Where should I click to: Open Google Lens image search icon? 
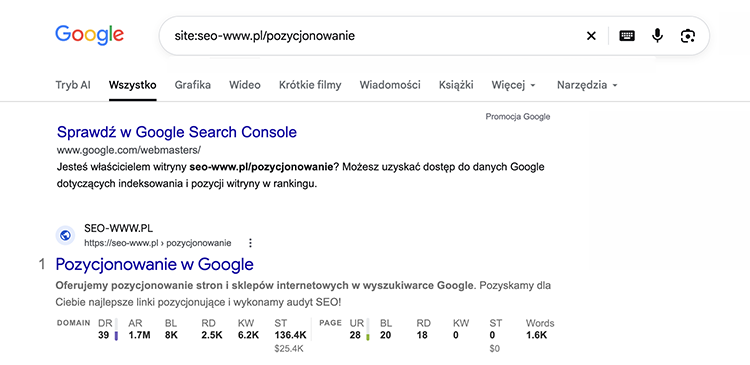(x=688, y=36)
